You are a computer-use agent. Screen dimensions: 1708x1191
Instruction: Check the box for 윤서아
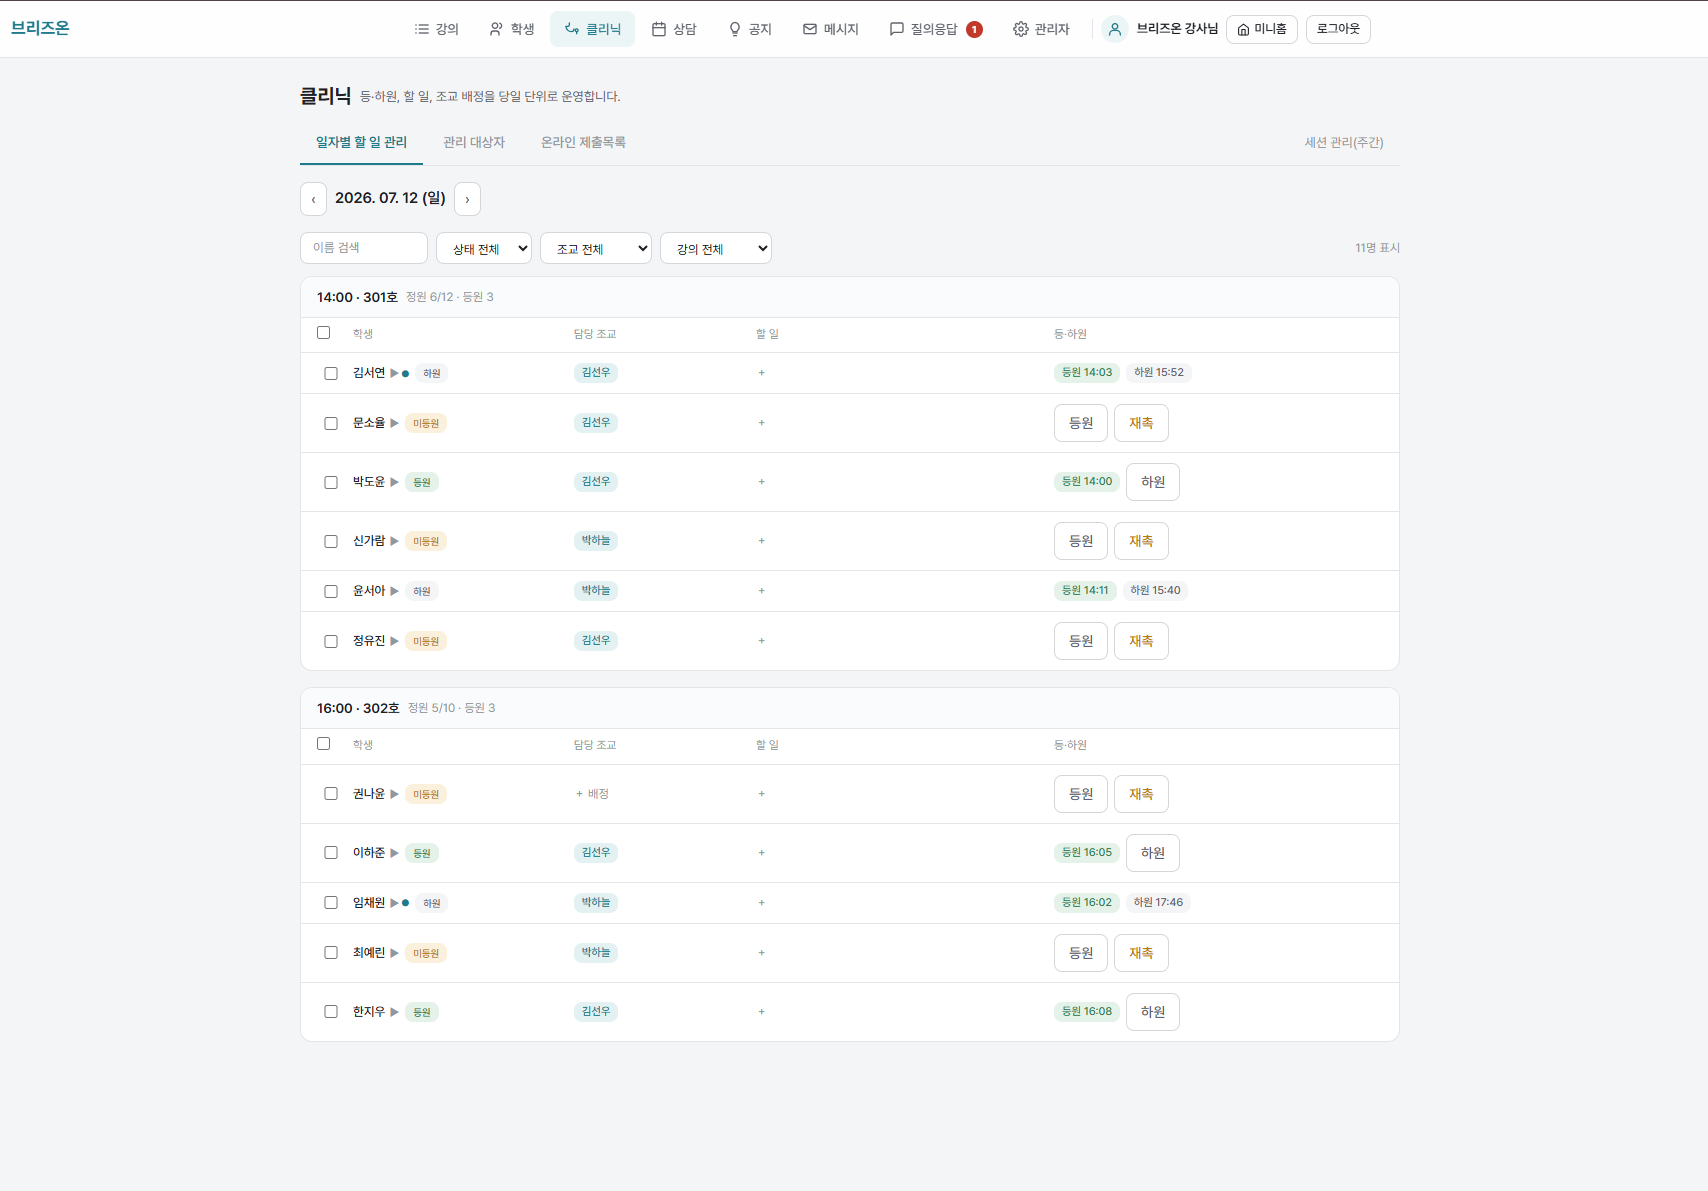(331, 591)
